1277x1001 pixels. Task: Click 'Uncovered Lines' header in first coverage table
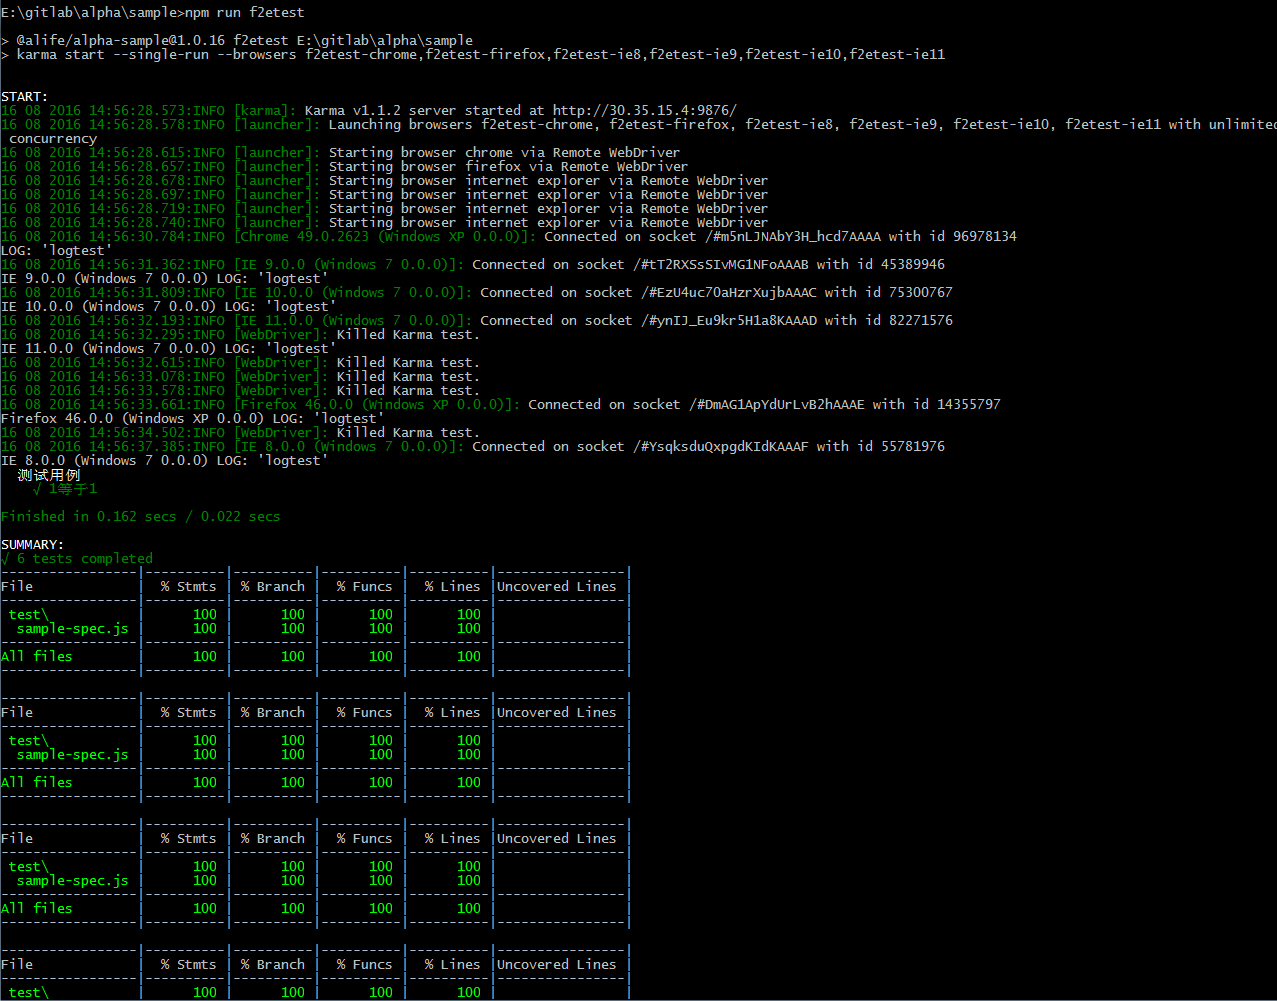(557, 586)
